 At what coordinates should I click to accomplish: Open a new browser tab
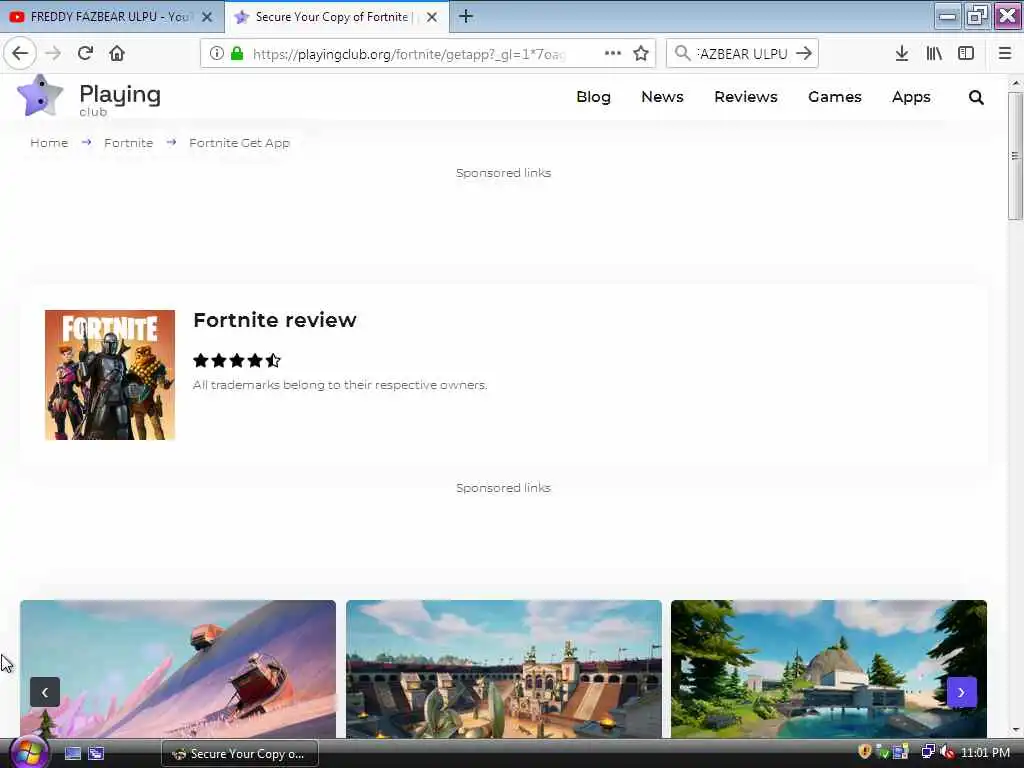tap(466, 16)
